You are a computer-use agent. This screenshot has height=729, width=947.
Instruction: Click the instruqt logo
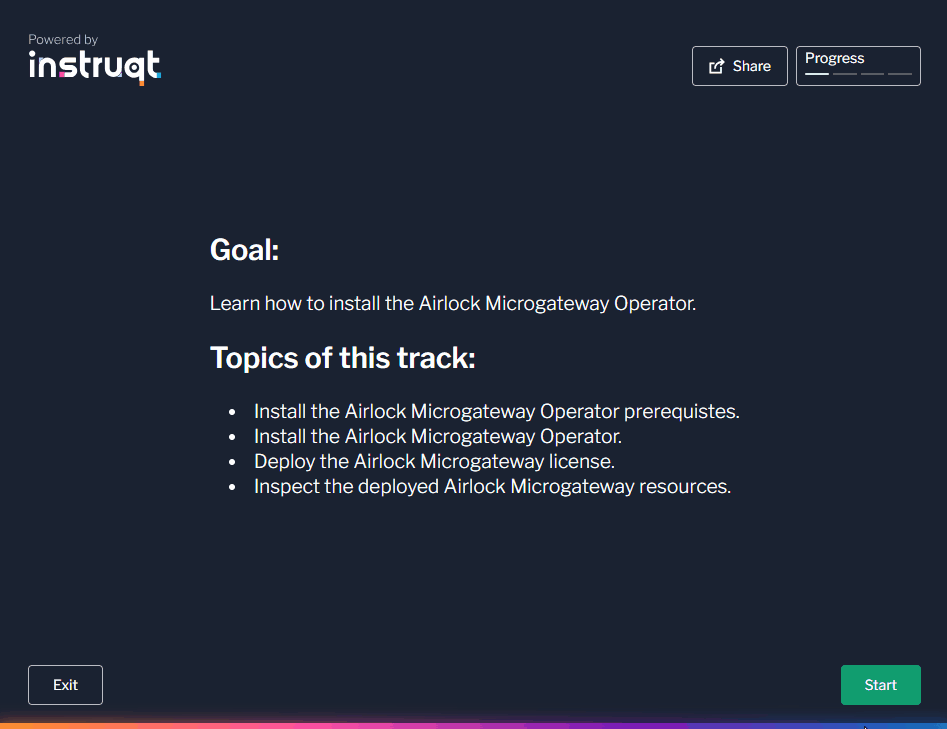94,67
